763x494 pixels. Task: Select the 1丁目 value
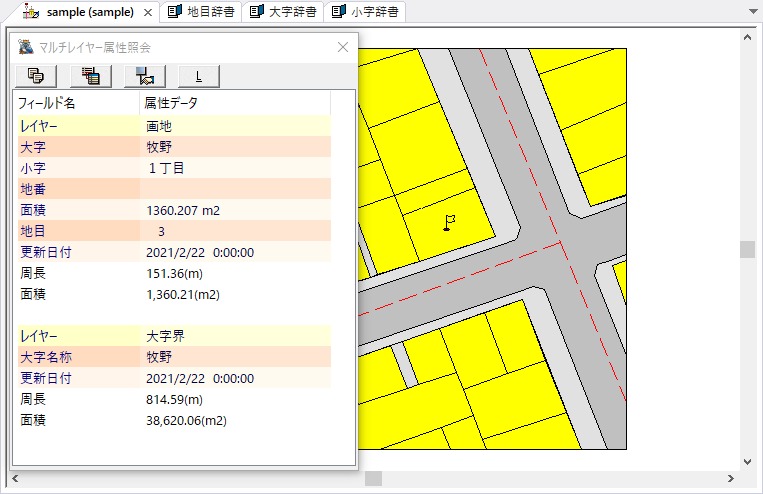pyautogui.click(x=165, y=168)
